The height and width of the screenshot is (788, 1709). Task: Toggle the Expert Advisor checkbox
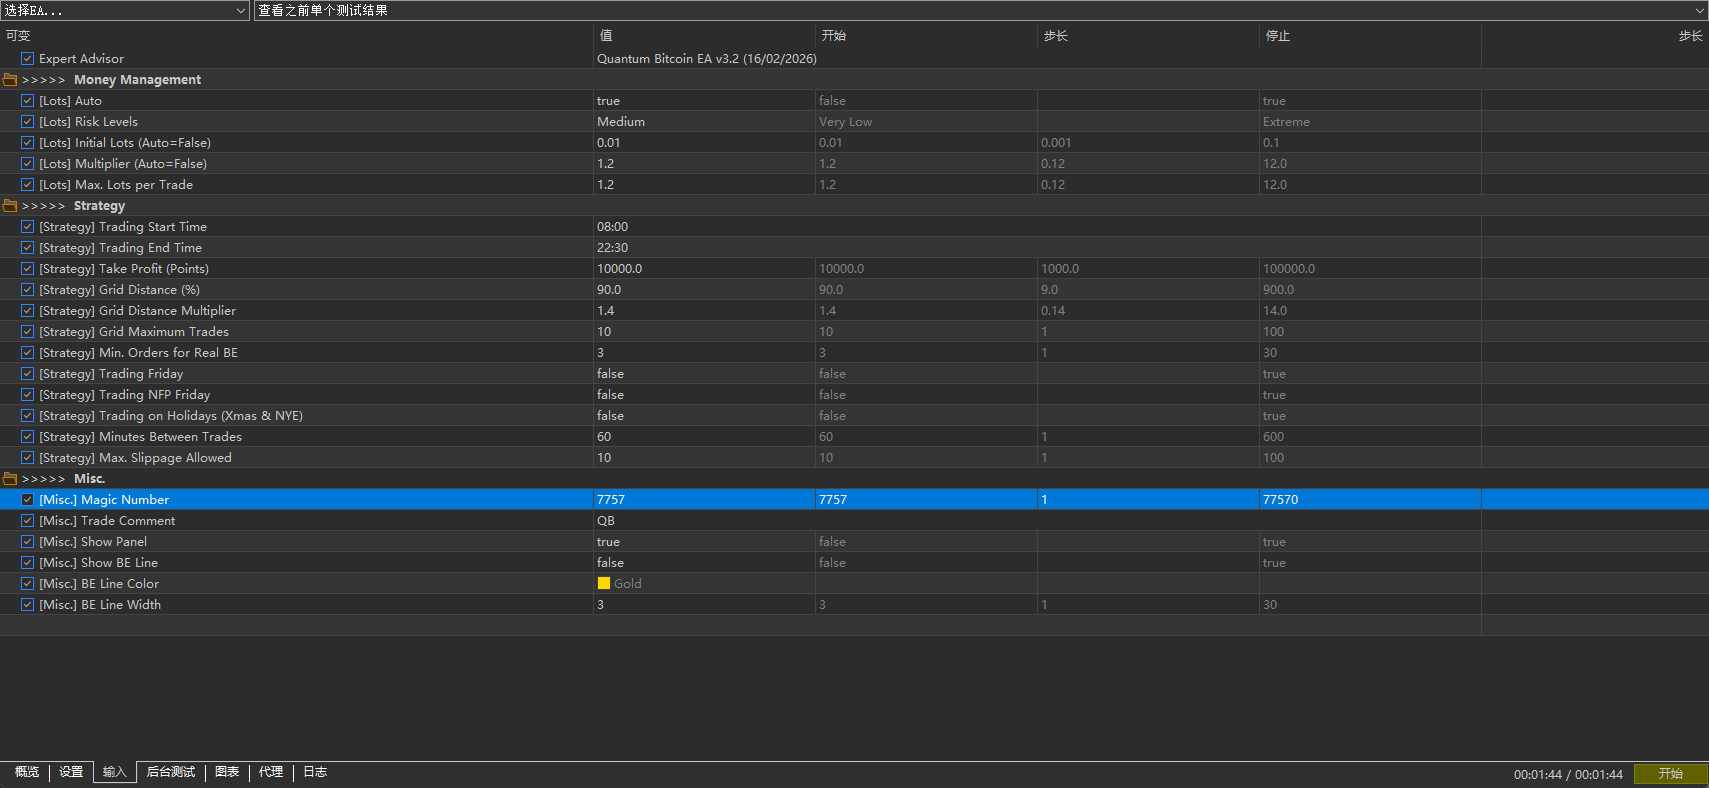28,59
